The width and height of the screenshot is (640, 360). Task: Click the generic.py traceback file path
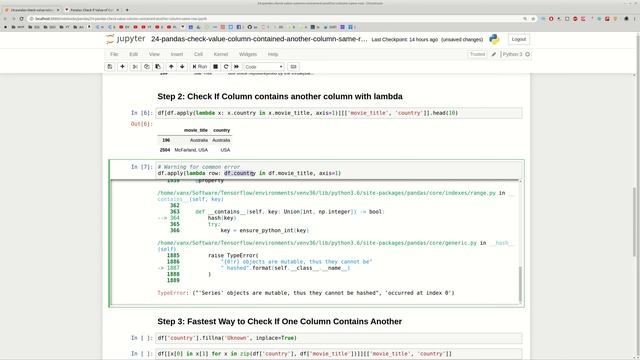317,243
